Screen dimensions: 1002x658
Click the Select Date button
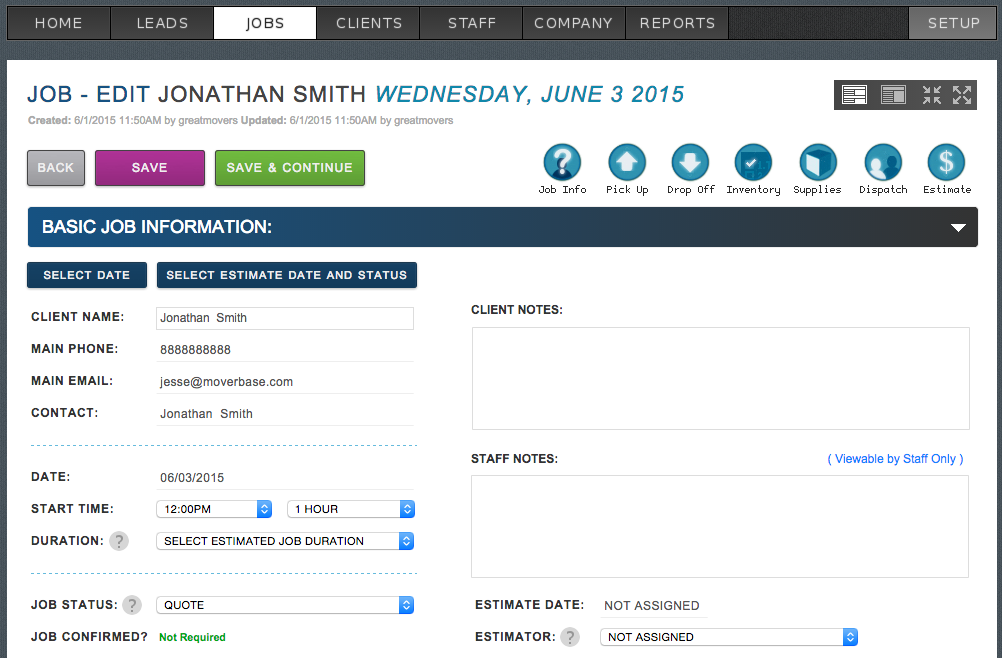point(87,275)
